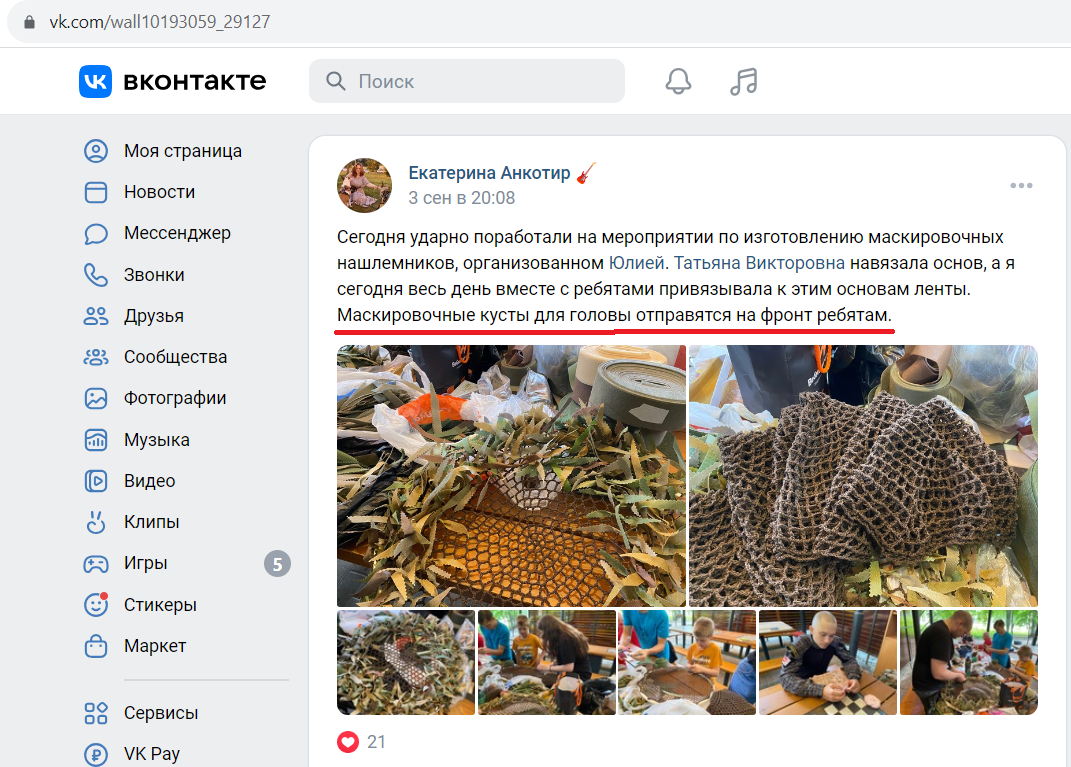Image resolution: width=1071 pixels, height=767 pixels.
Task: Click the VK logo icon
Action: [x=95, y=81]
